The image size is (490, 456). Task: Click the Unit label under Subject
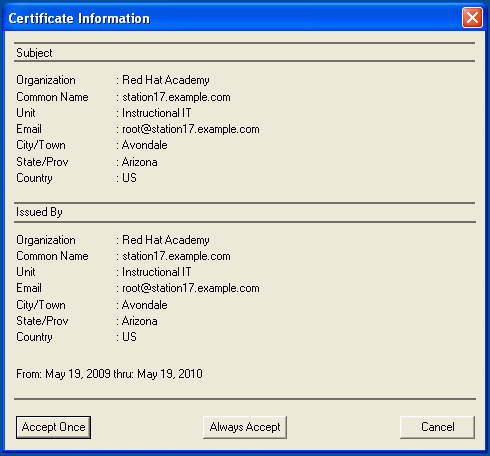pyautogui.click(x=26, y=113)
